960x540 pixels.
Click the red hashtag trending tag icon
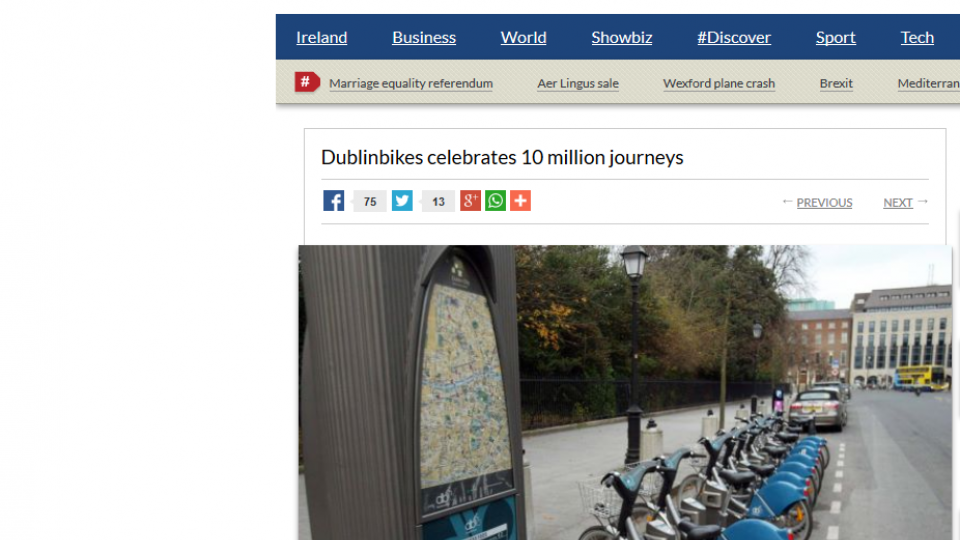(x=307, y=82)
